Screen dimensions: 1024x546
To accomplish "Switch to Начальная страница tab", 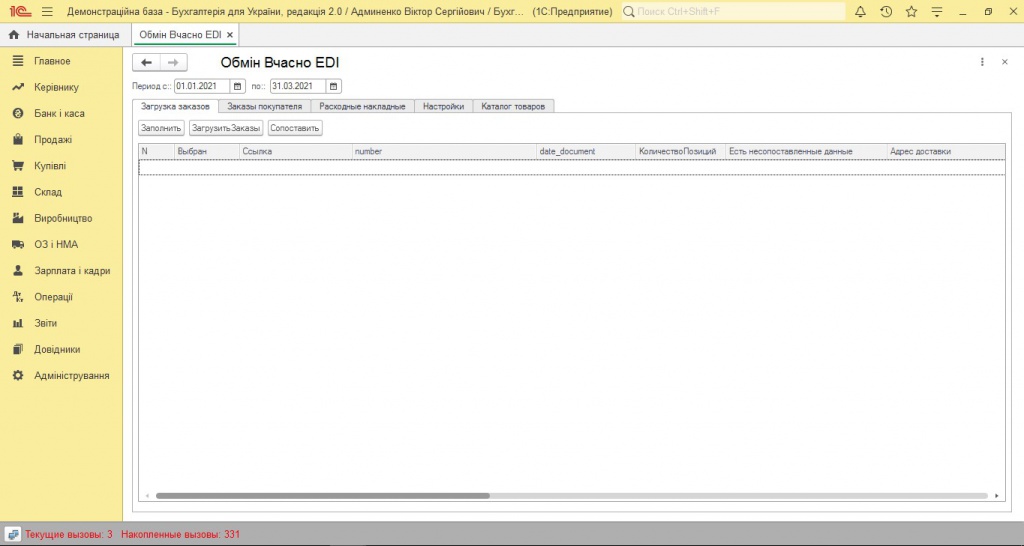I will point(65,35).
